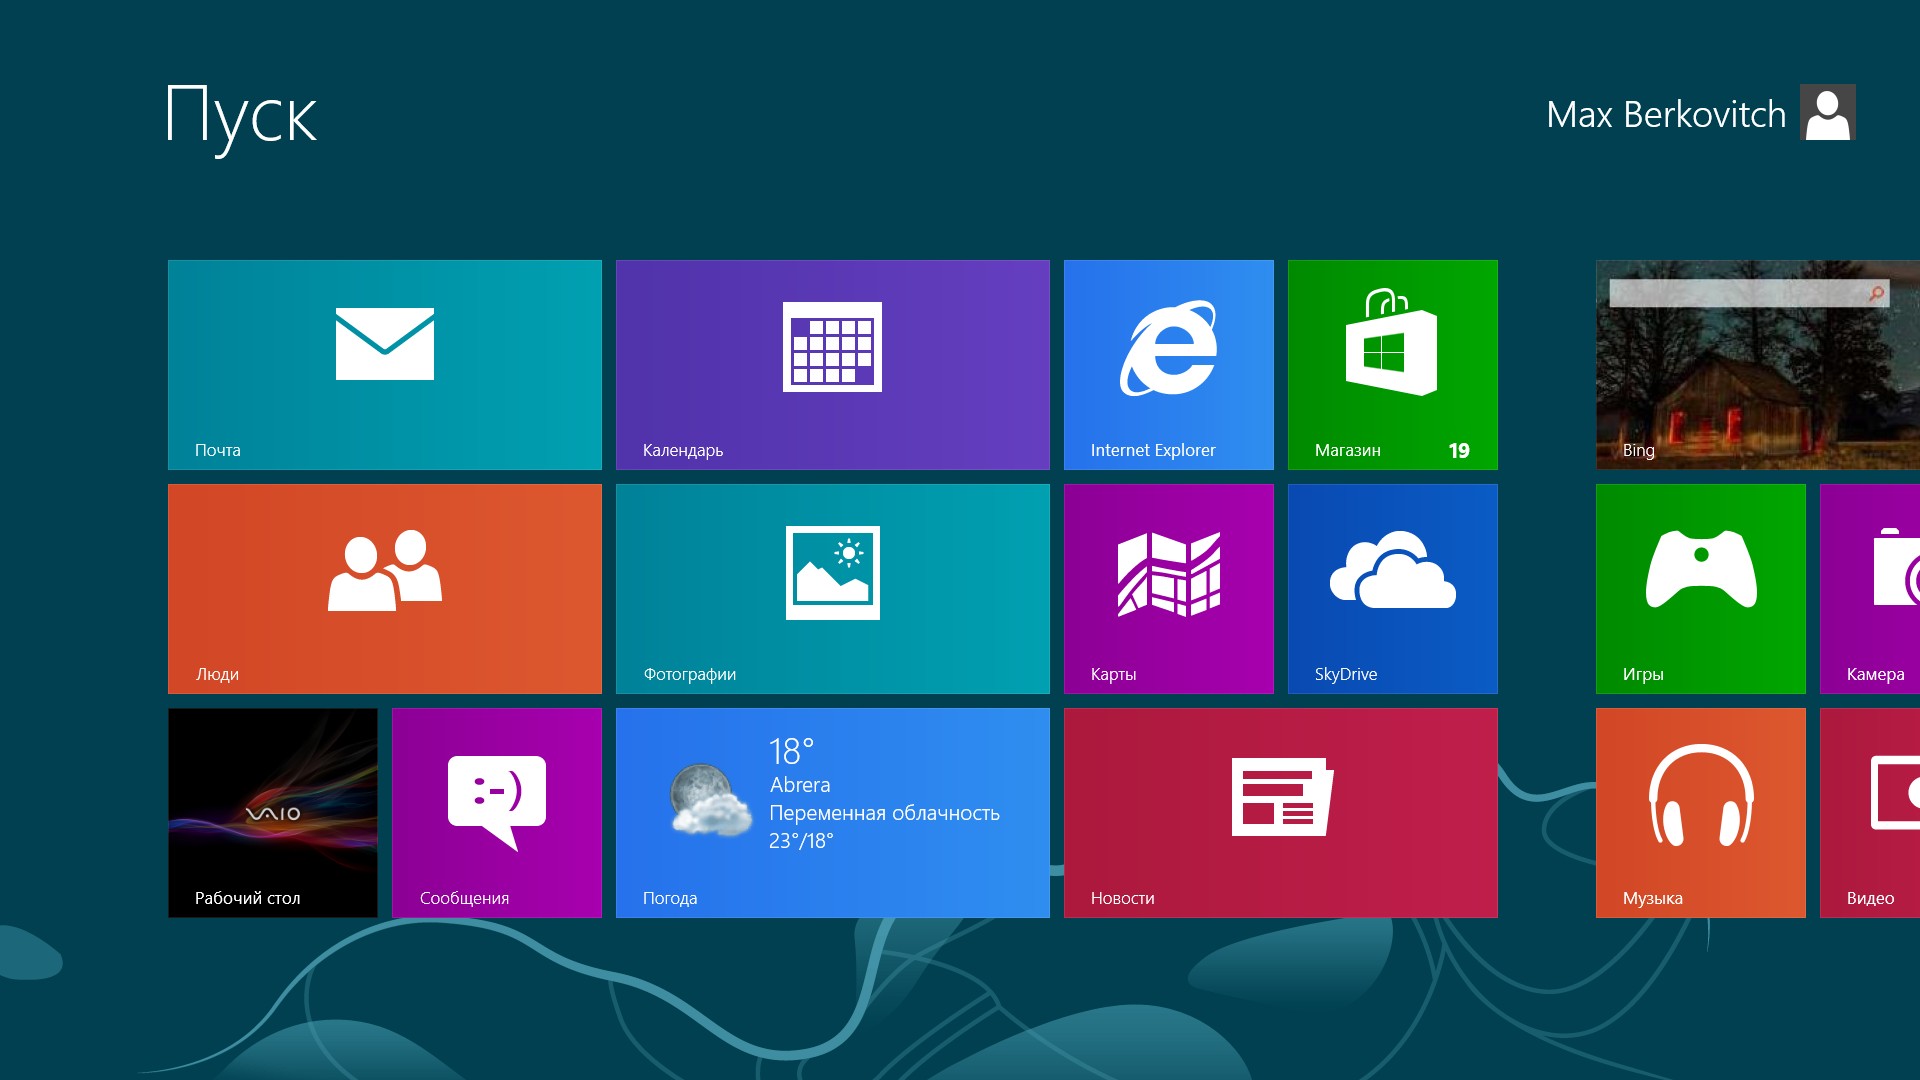The image size is (1920, 1080).
Task: Open the Камера camera tile
Action: pos(1870,589)
